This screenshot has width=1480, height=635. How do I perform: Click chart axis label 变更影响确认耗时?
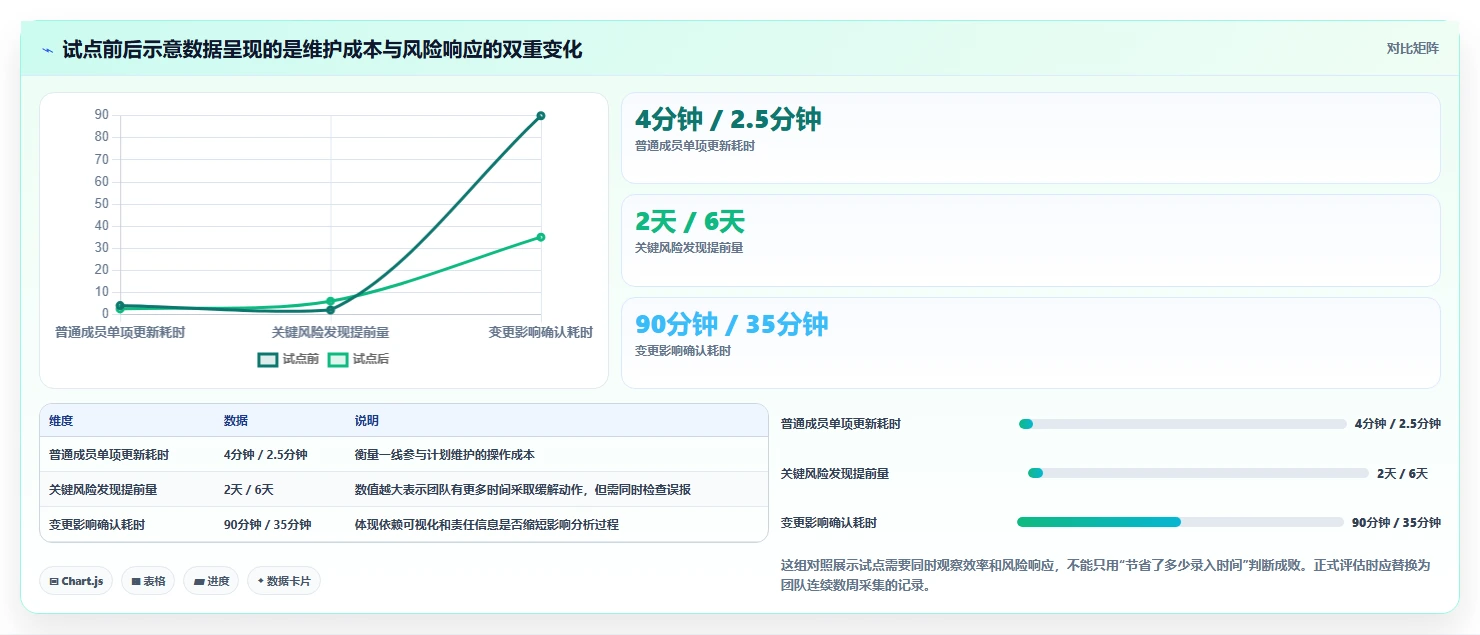click(541, 332)
